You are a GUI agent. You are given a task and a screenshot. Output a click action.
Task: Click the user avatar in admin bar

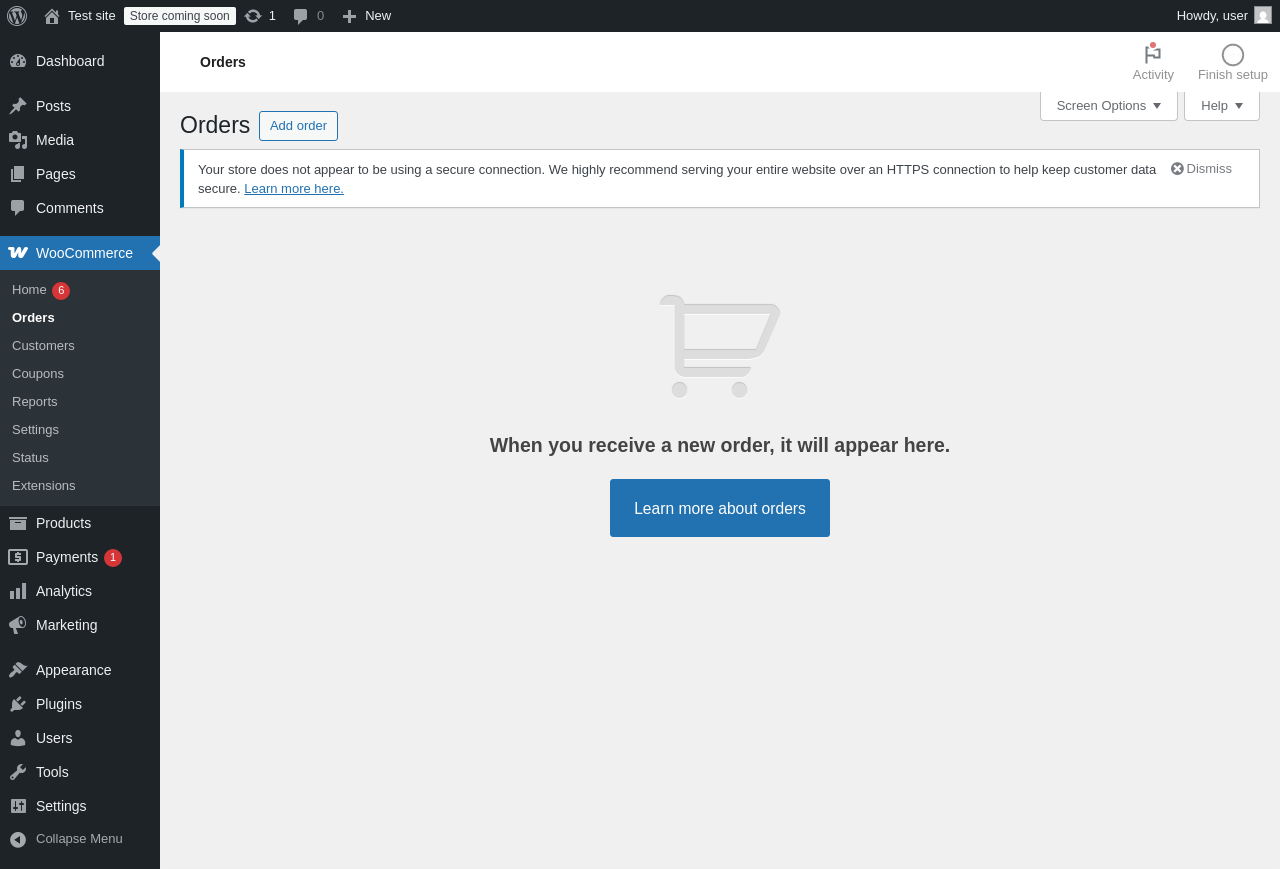click(1263, 15)
